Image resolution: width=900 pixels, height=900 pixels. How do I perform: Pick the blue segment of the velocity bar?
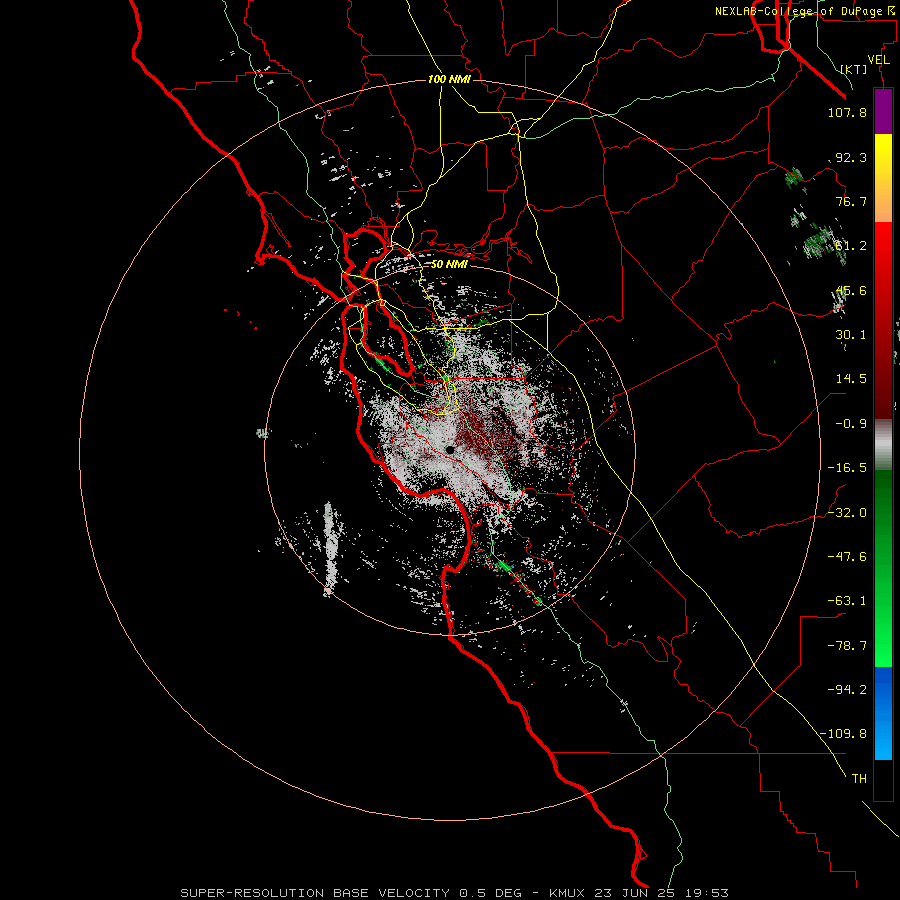[x=883, y=713]
